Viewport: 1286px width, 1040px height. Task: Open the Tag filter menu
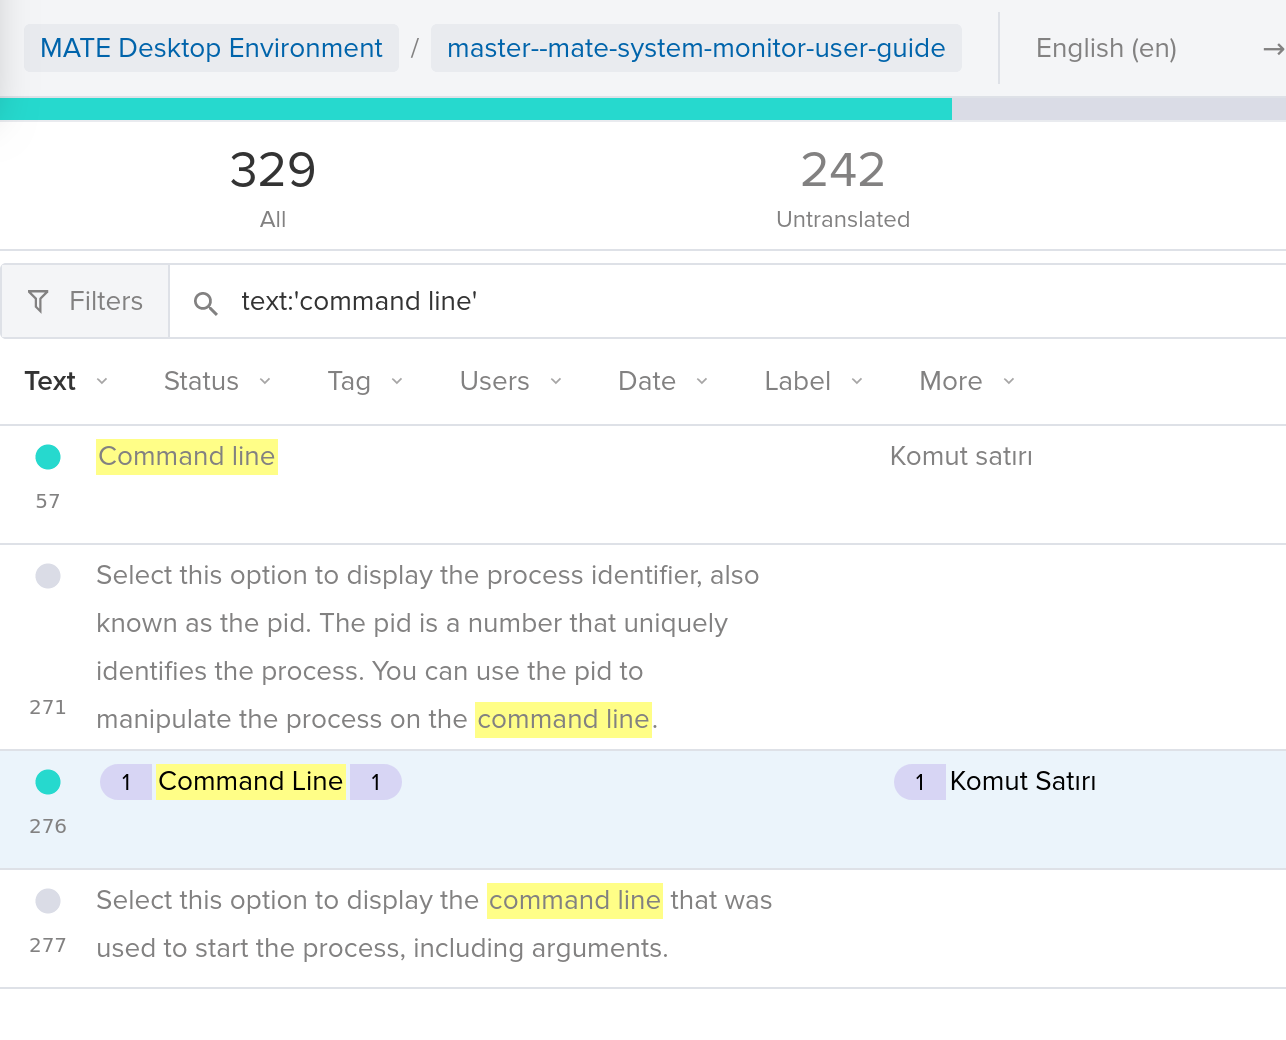[x=364, y=381]
